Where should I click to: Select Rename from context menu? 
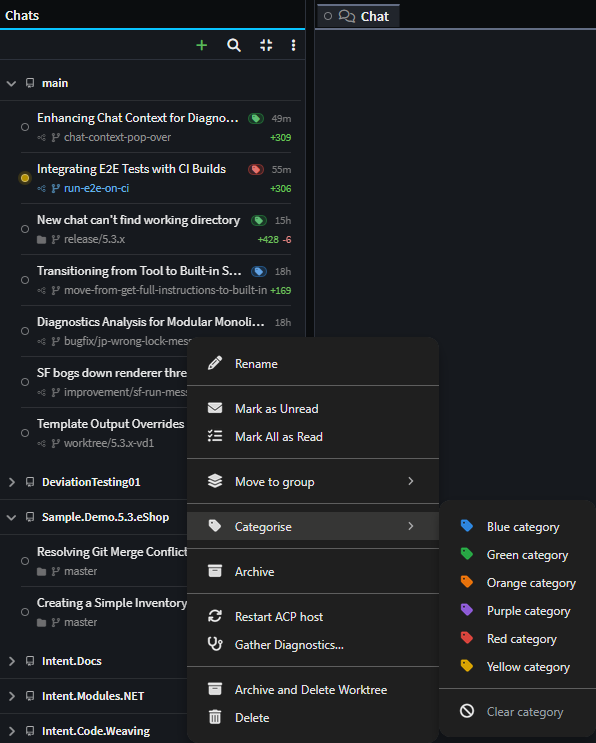[x=313, y=363]
